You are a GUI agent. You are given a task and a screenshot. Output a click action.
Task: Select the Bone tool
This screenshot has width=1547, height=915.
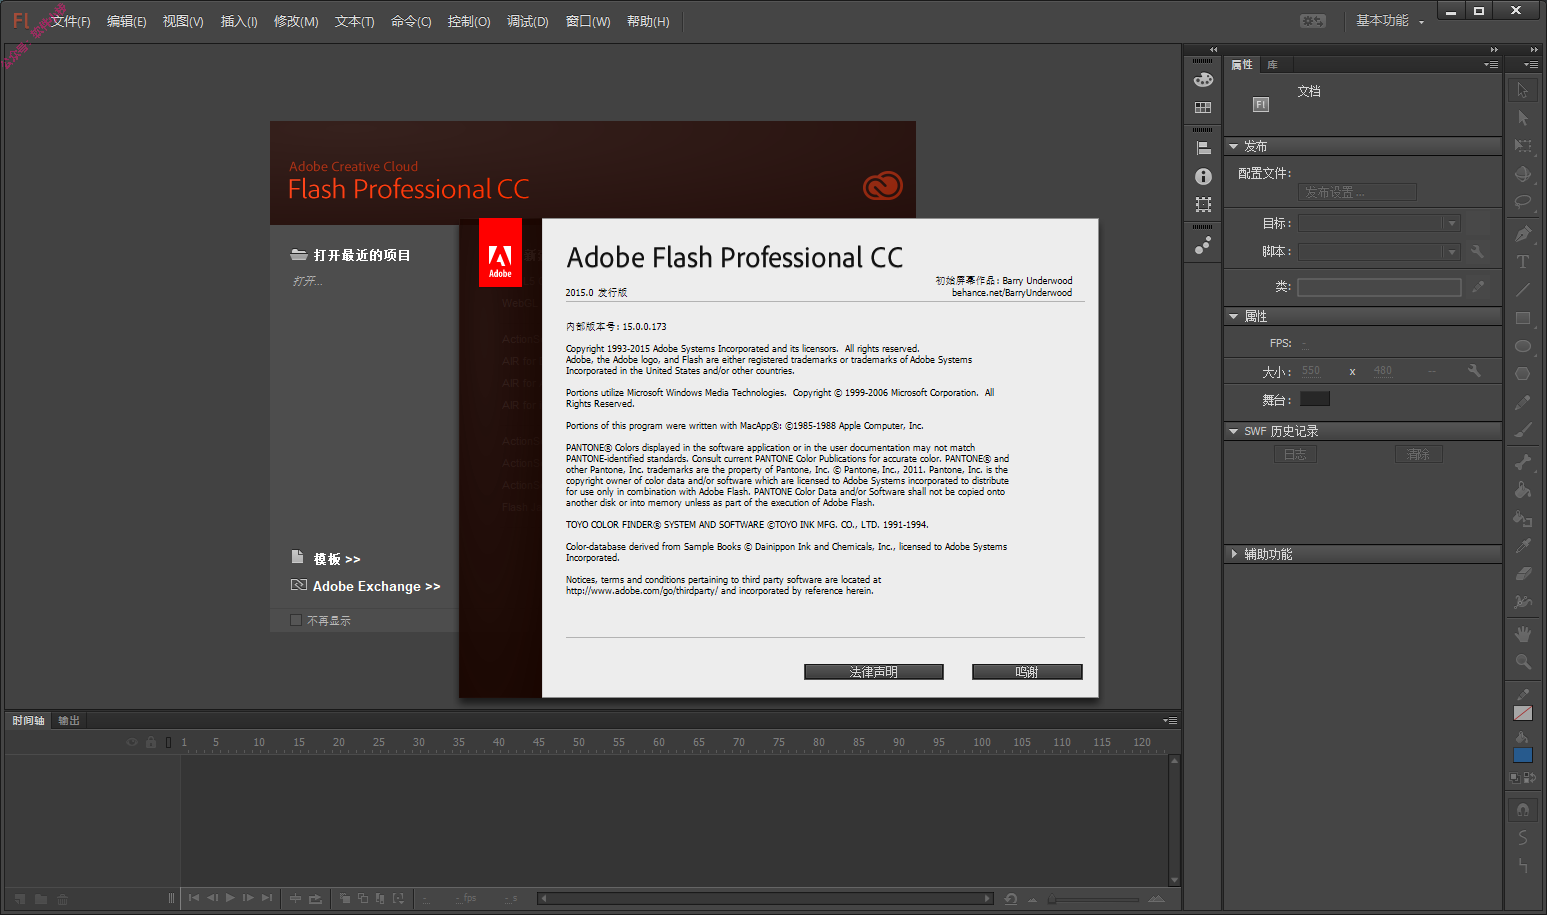click(1522, 462)
